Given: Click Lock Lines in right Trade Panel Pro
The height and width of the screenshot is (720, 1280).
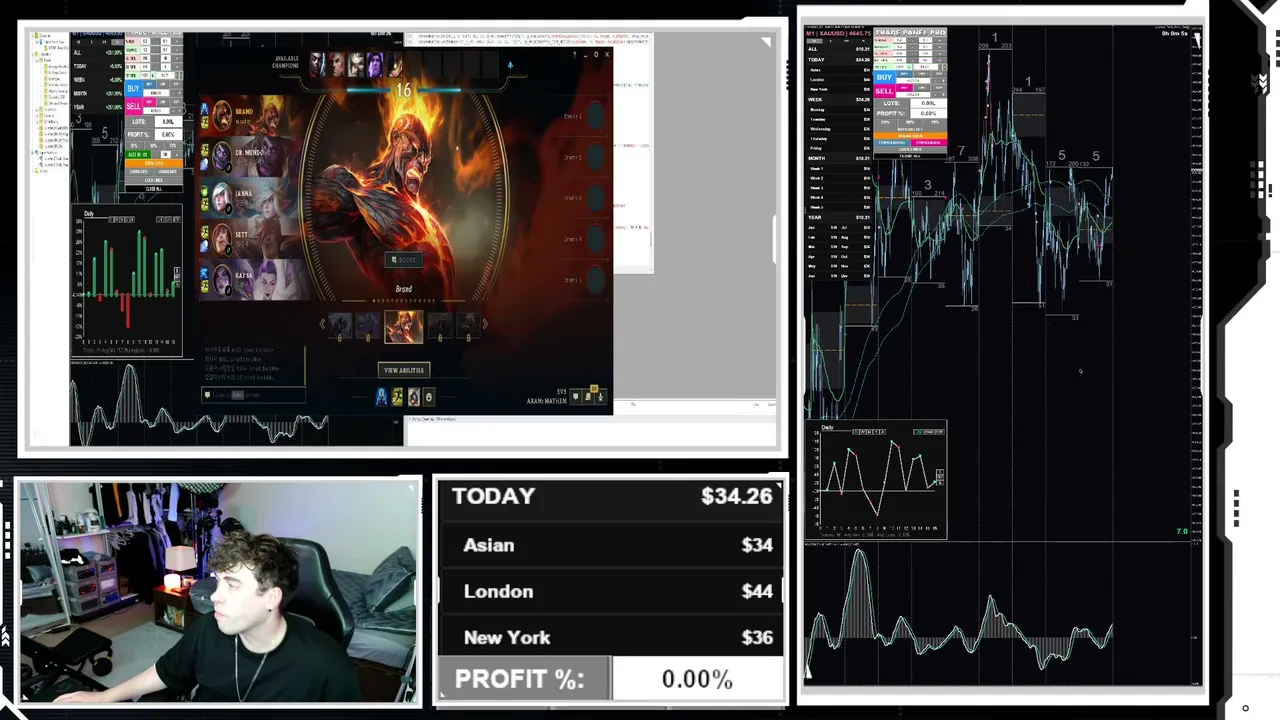Looking at the screenshot, I should pyautogui.click(x=910, y=149).
